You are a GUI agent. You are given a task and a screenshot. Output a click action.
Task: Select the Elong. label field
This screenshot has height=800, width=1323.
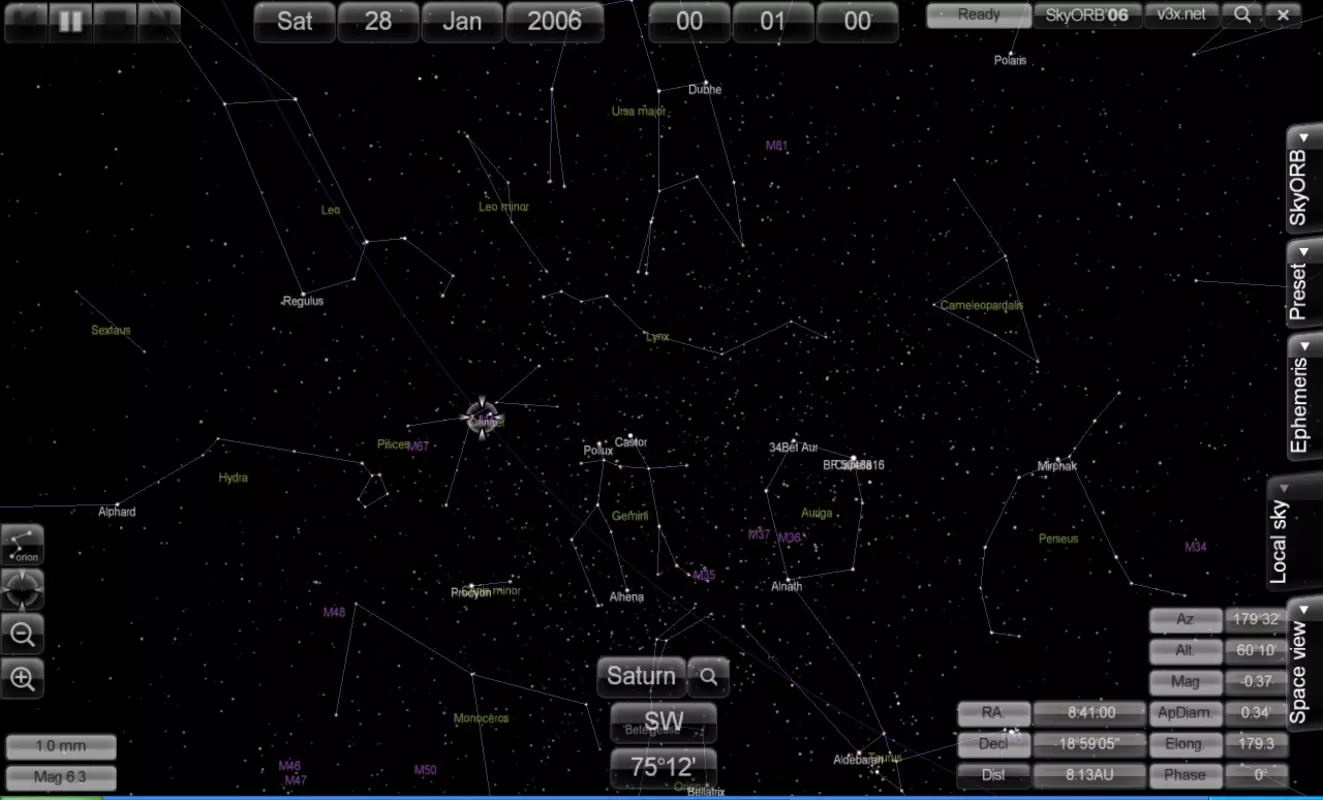pyautogui.click(x=1185, y=745)
